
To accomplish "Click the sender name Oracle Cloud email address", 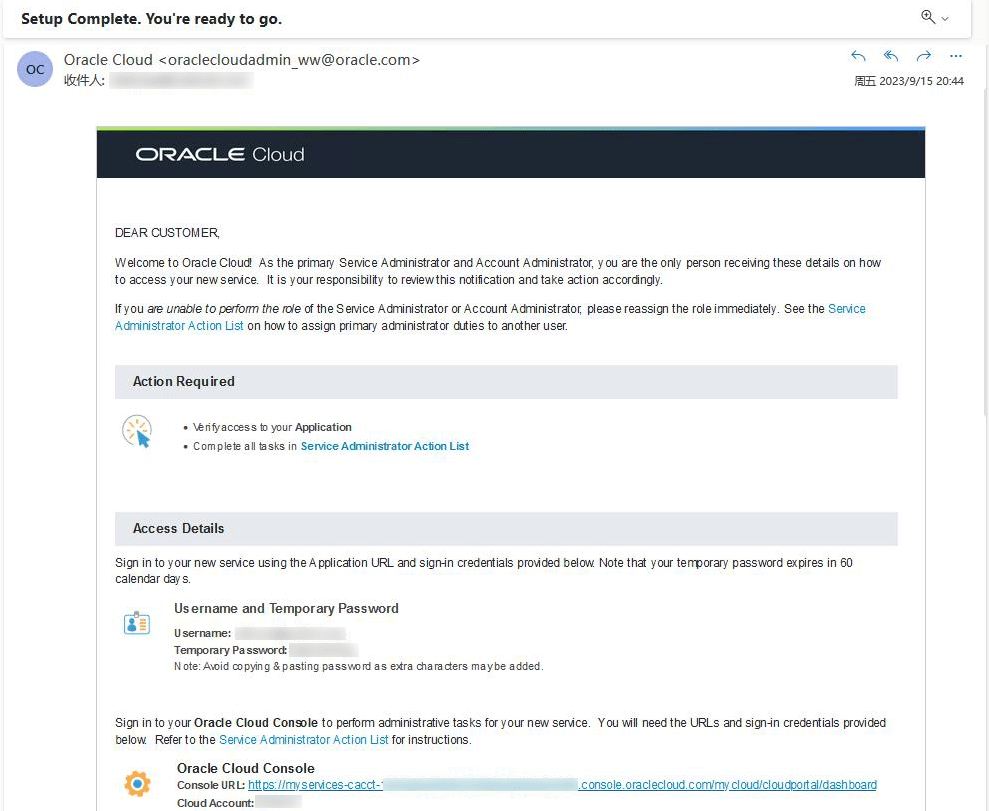I will coord(242,60).
